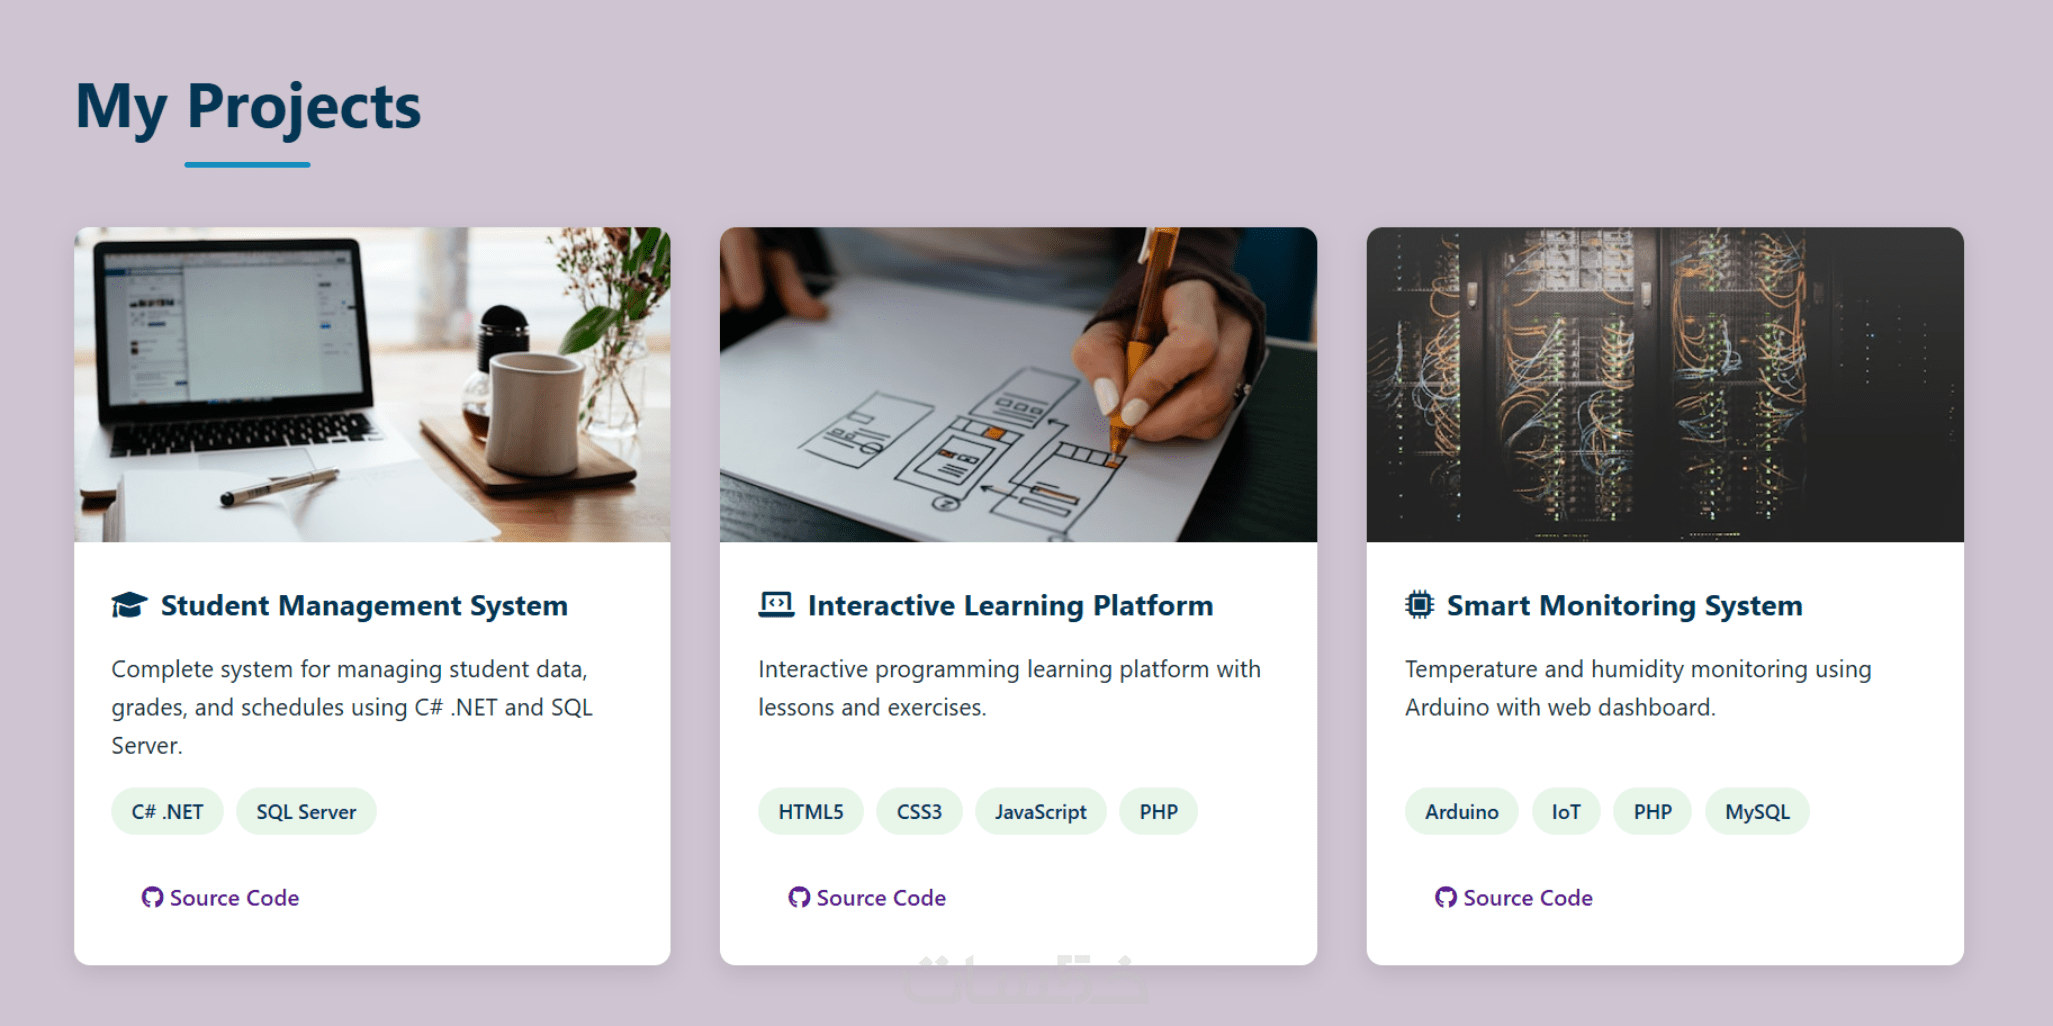Select the C# .NET tag
Screen dimensions: 2053x1026
point(167,811)
